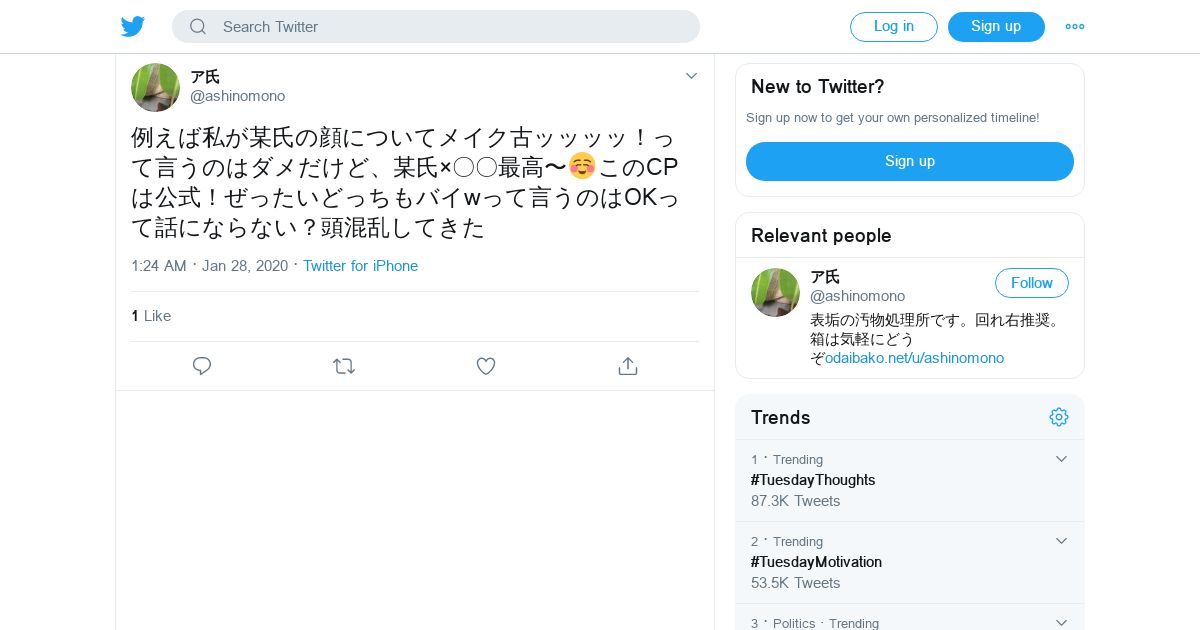This screenshot has width=1200, height=630.
Task: Open Trends settings gear icon
Action: (x=1059, y=417)
